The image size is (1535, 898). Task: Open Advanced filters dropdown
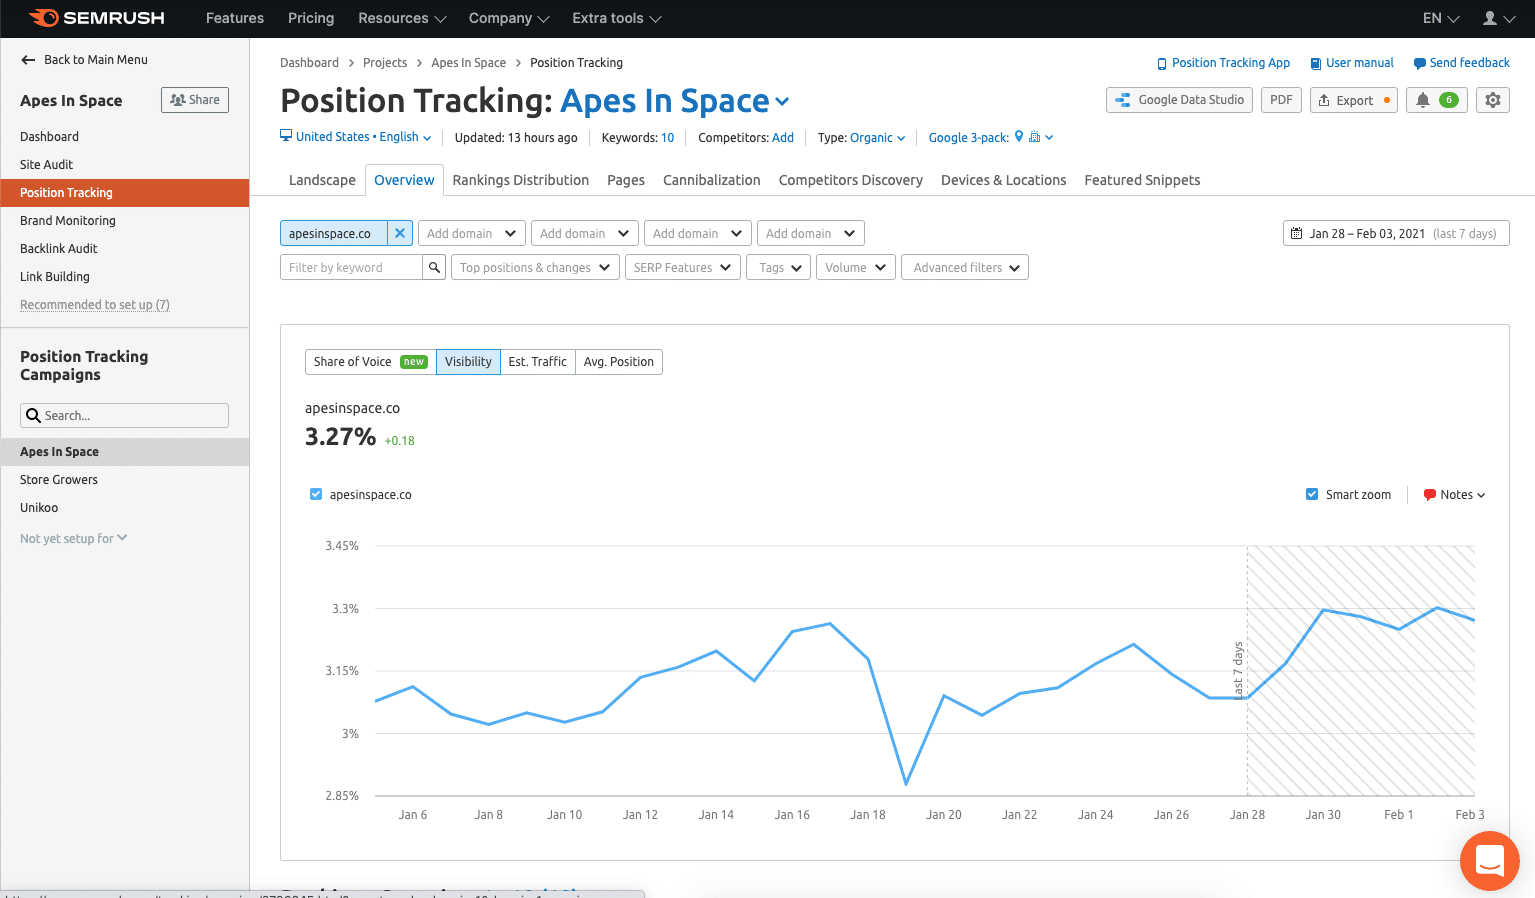coord(965,267)
